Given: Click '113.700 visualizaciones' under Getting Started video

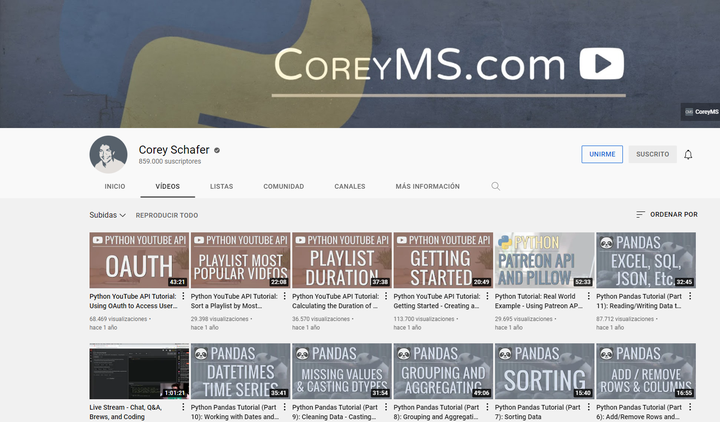Looking at the screenshot, I should point(424,319).
